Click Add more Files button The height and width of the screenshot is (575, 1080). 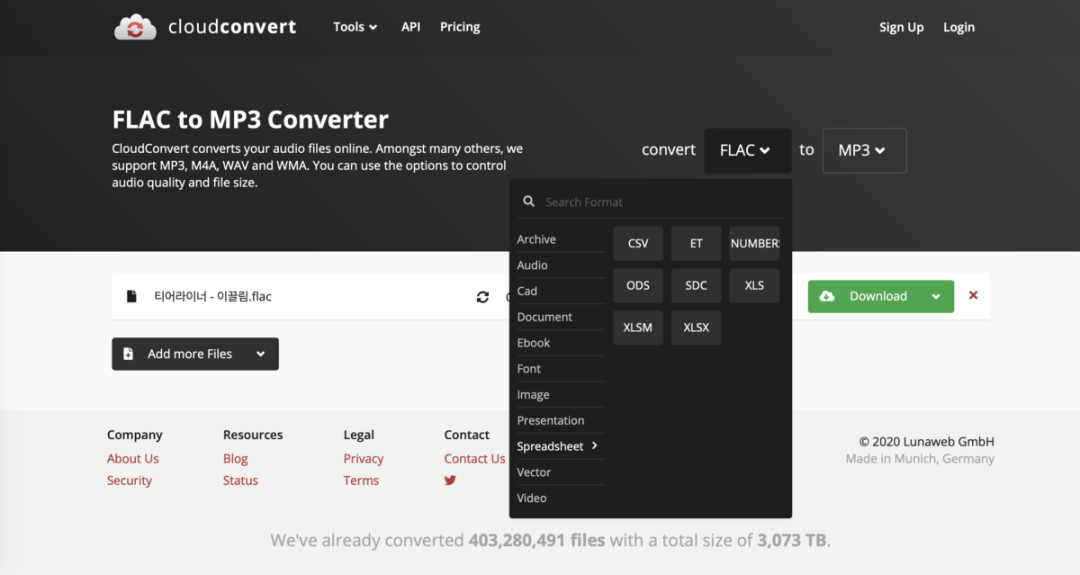pos(195,354)
